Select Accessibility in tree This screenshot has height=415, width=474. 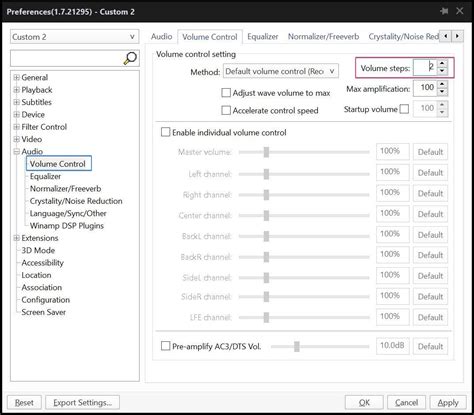pyautogui.click(x=42, y=263)
